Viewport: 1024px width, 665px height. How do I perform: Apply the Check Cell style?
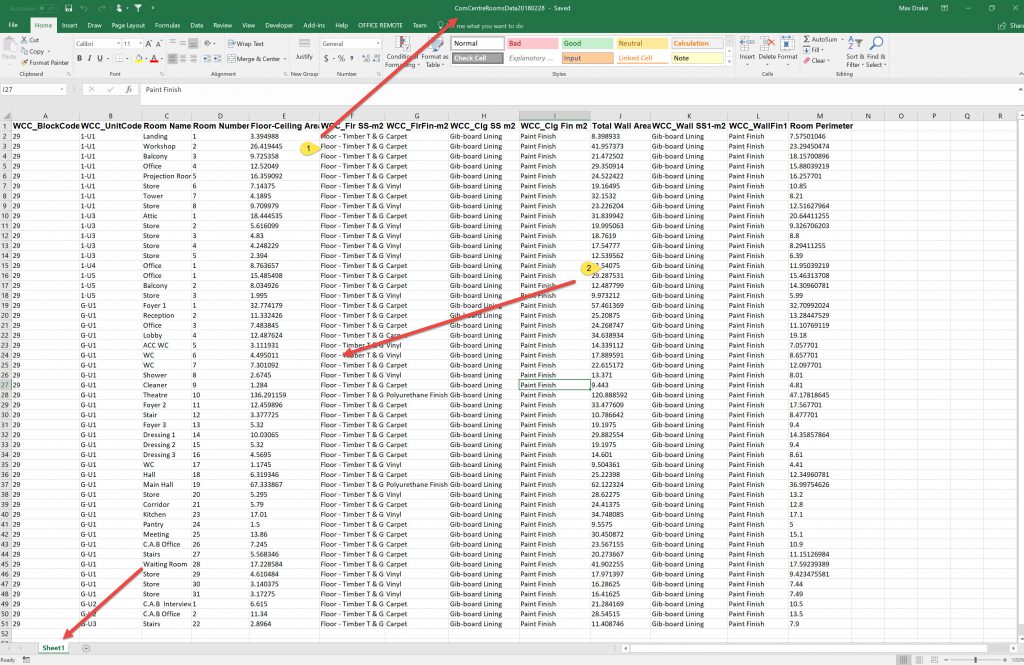point(473,58)
